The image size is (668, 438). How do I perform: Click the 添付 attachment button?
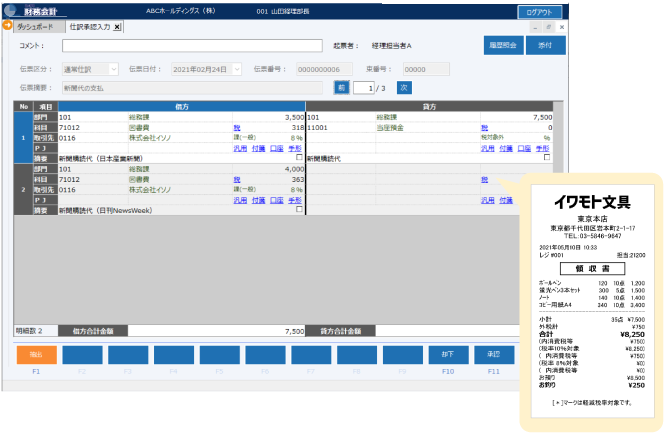click(545, 46)
